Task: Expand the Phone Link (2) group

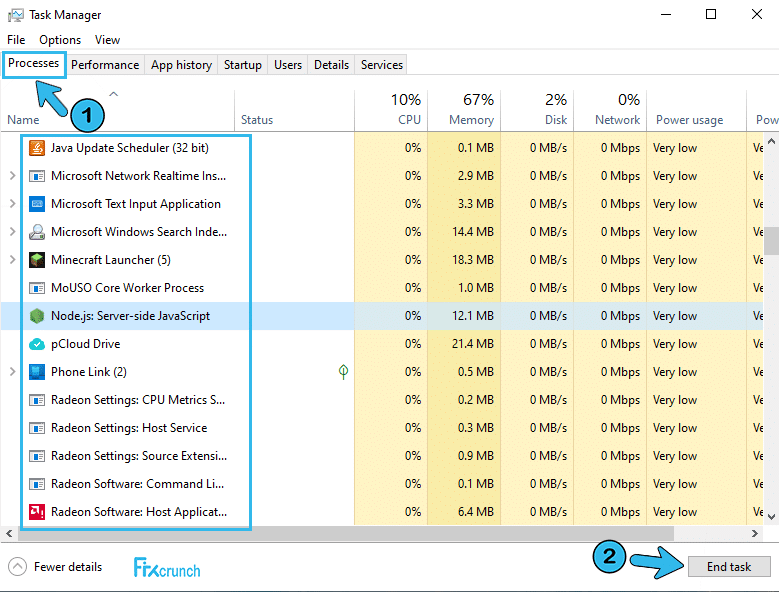Action: pos(12,372)
